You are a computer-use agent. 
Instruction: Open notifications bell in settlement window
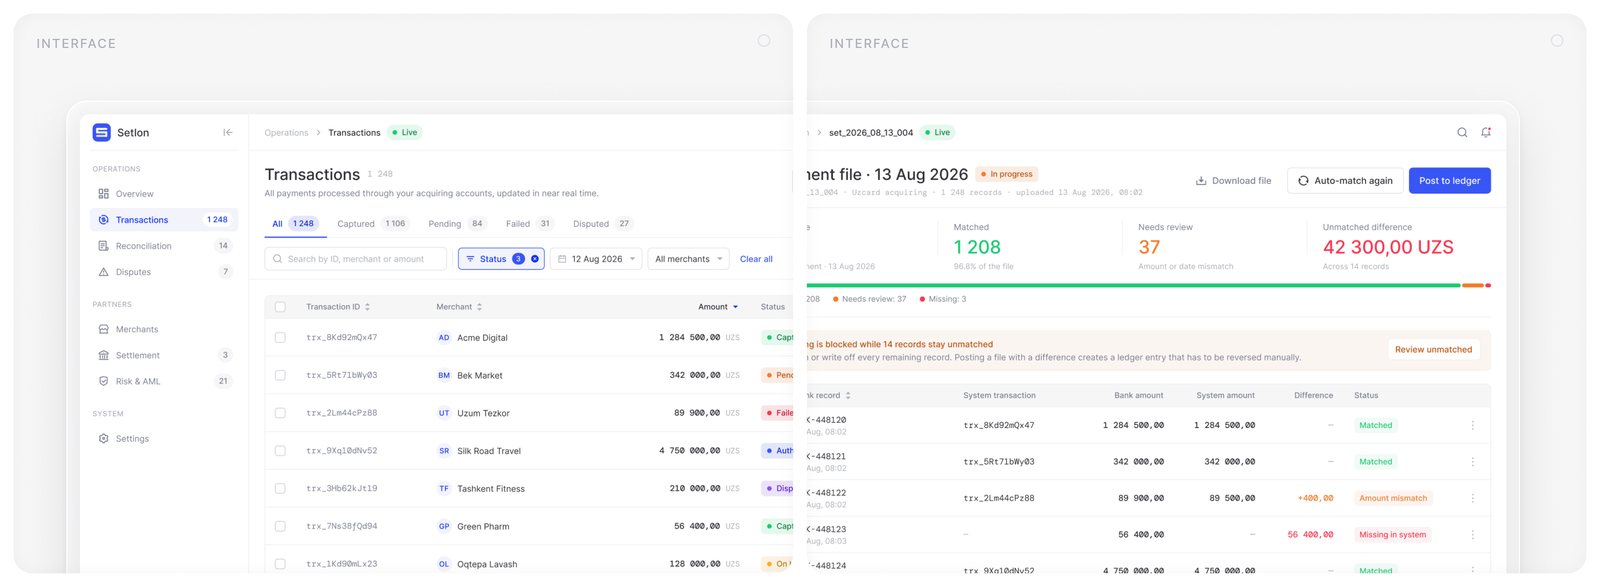pos(1486,132)
